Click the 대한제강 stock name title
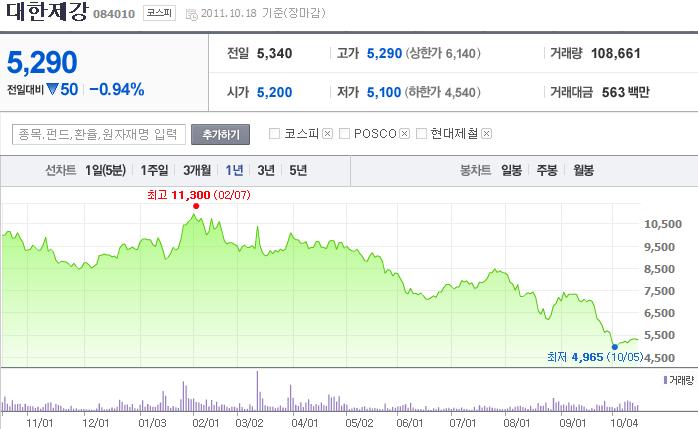 [45, 14]
